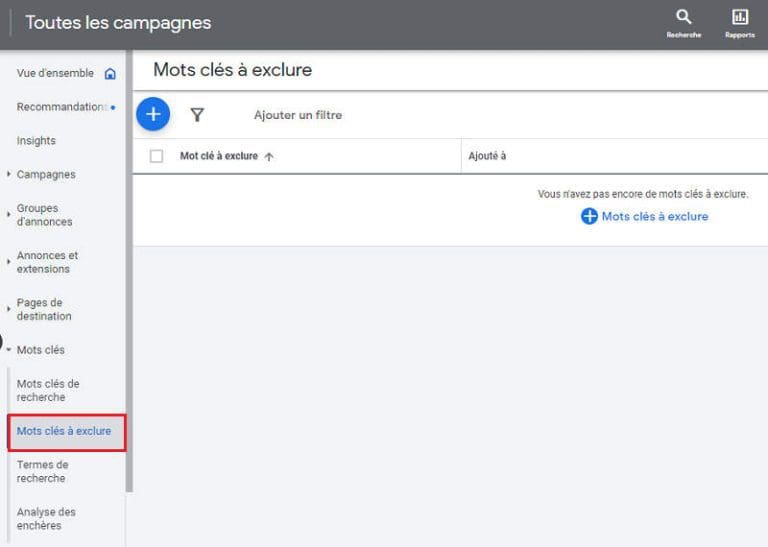768x547 pixels.
Task: Open Insights in the sidebar
Action: pyautogui.click(x=36, y=141)
